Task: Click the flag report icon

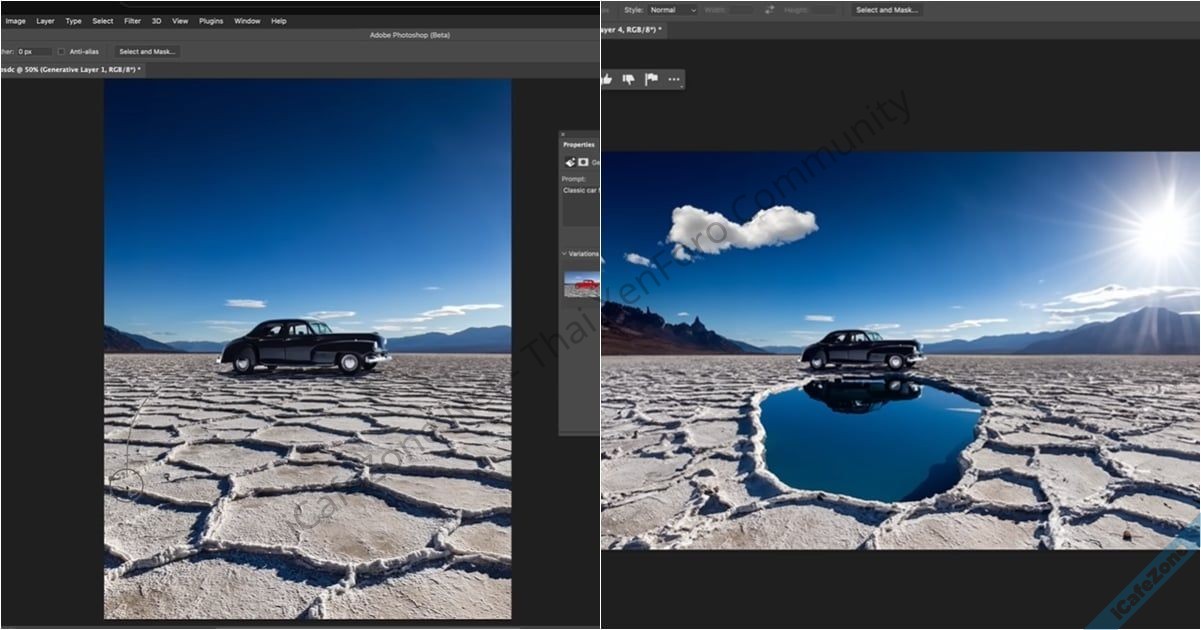Action: [651, 79]
